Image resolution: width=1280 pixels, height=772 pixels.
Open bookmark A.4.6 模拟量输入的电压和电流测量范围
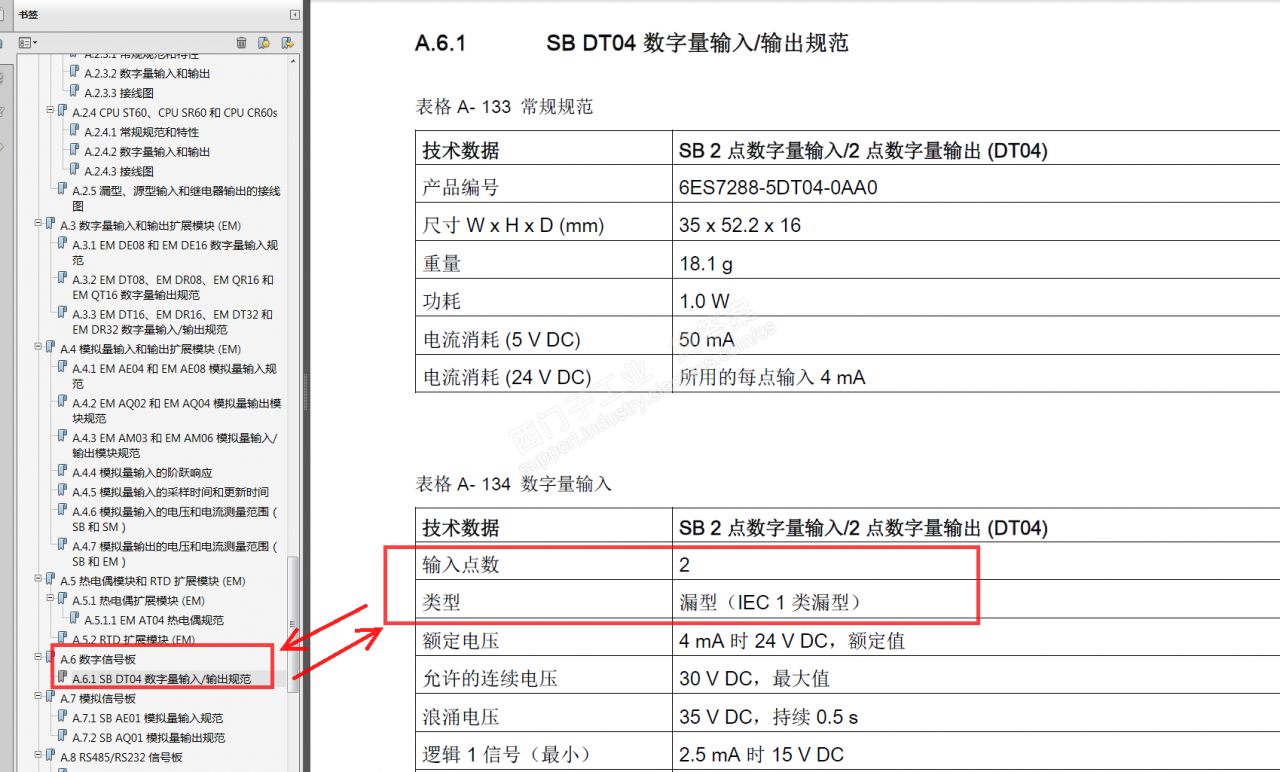tap(175, 519)
